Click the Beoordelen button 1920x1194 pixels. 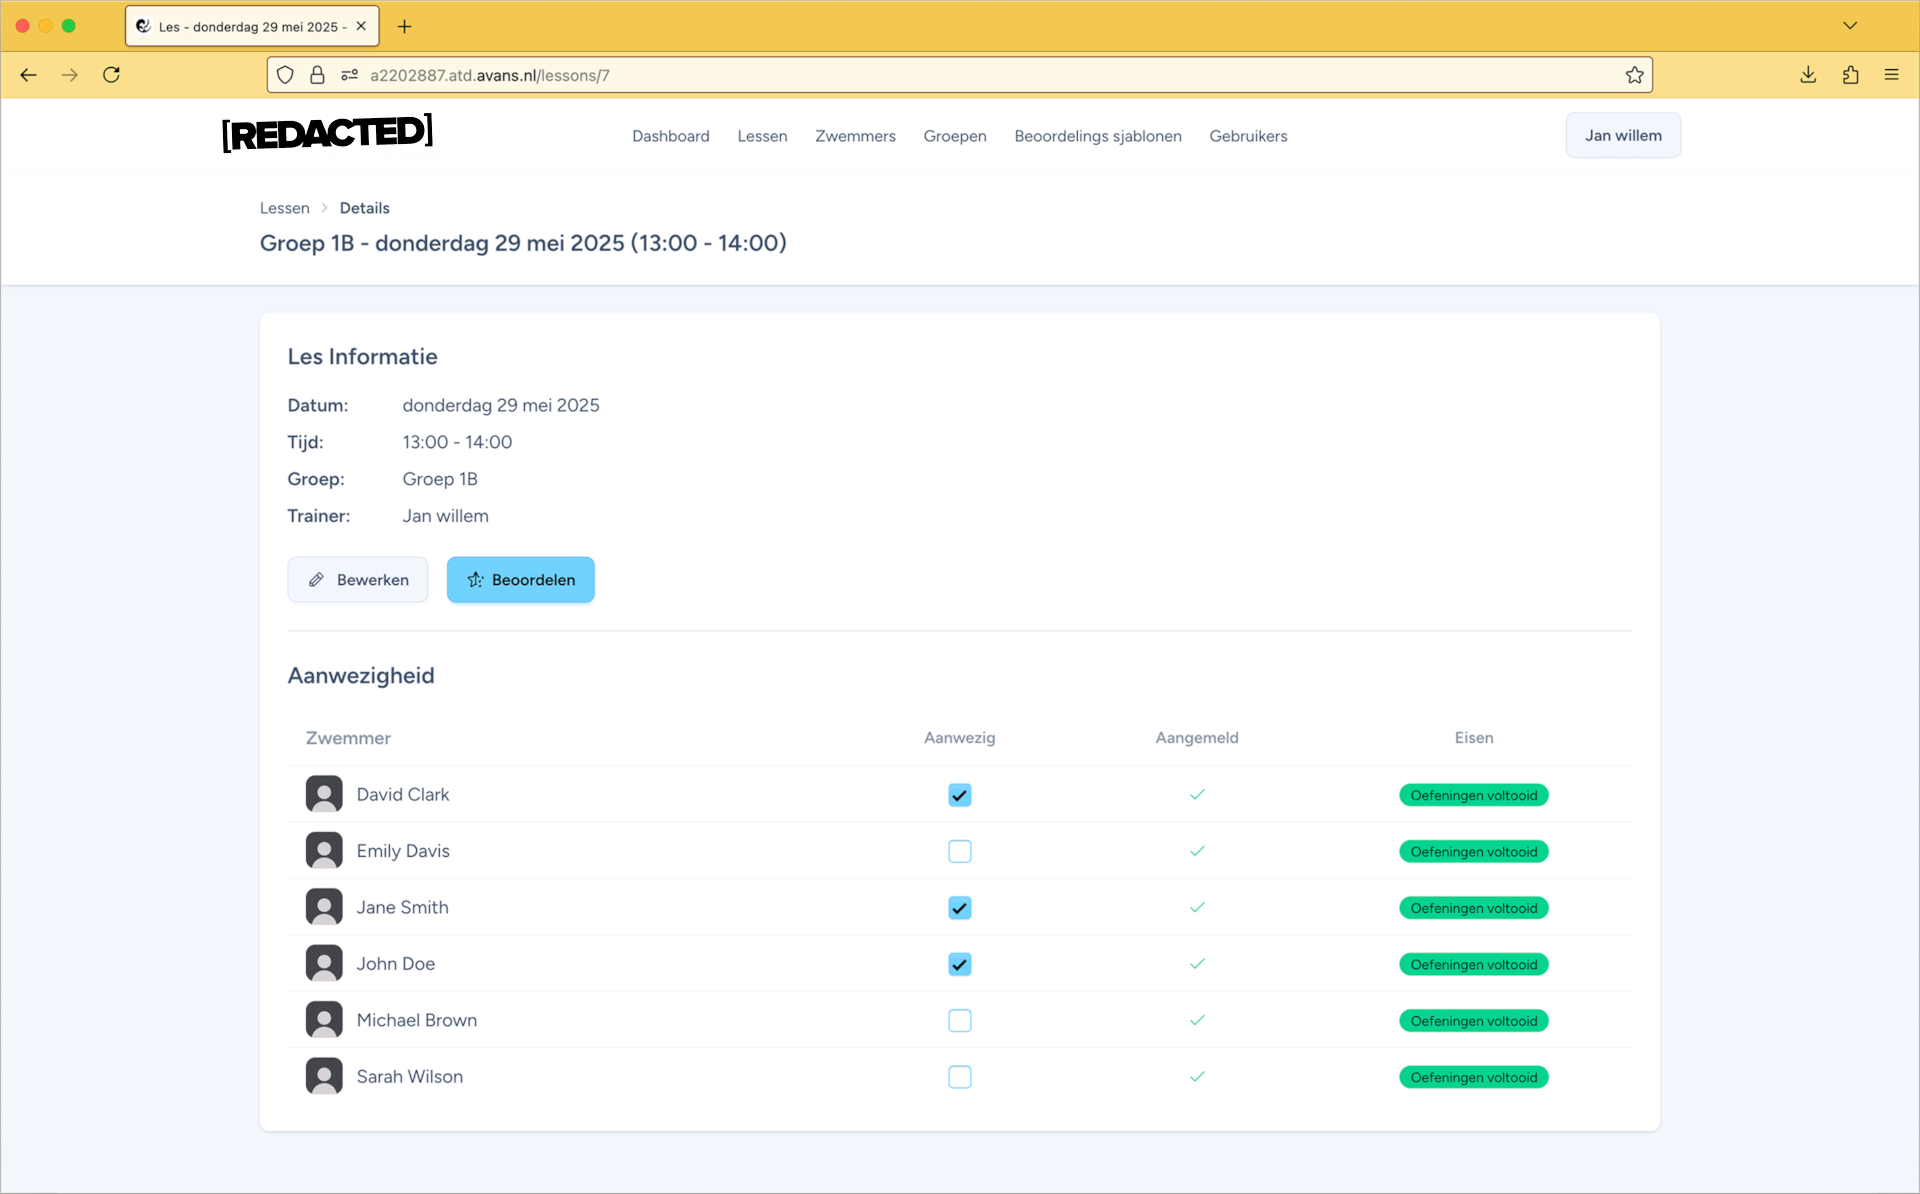pyautogui.click(x=520, y=580)
